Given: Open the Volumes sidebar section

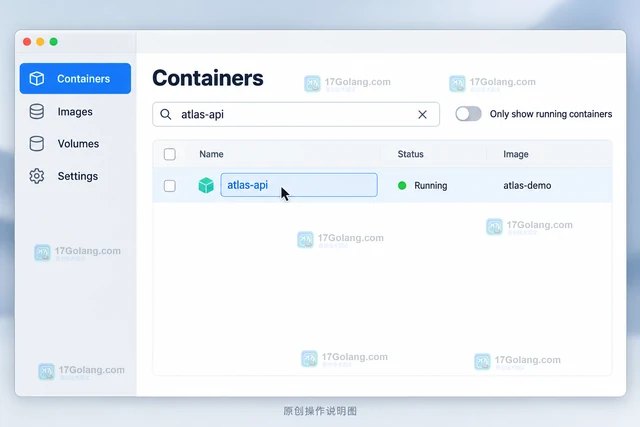Looking at the screenshot, I should pyautogui.click(x=75, y=144).
